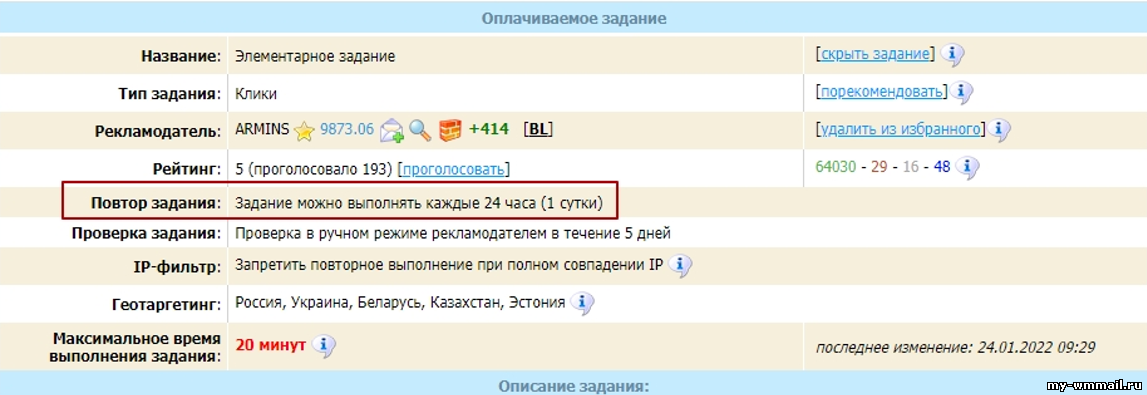This screenshot has height=395, width=1147.
Task: Open info bubble beside rating statistics 64030
Action: [x=967, y=168]
